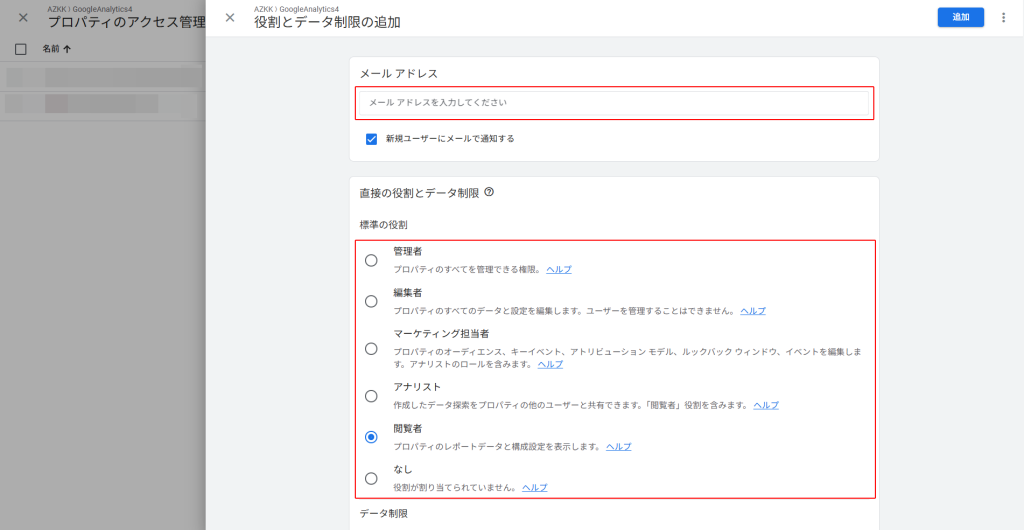Select the 管理者 role radio button
1024x530 pixels.
pos(371,260)
